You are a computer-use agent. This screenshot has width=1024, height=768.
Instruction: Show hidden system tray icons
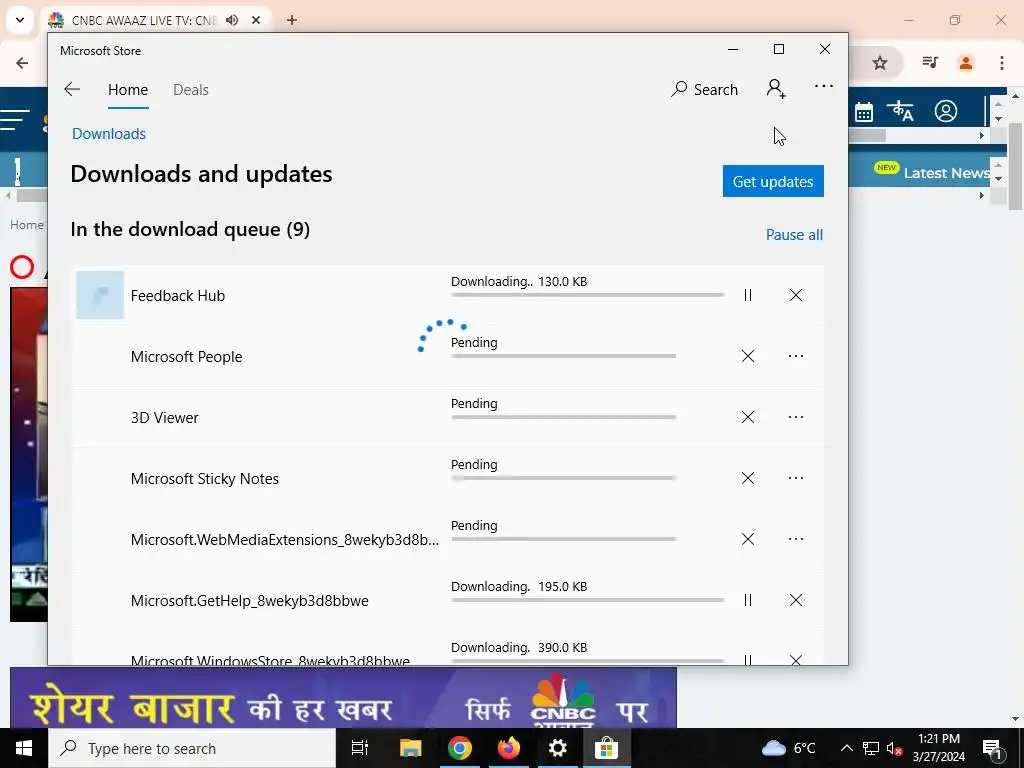tap(846, 748)
